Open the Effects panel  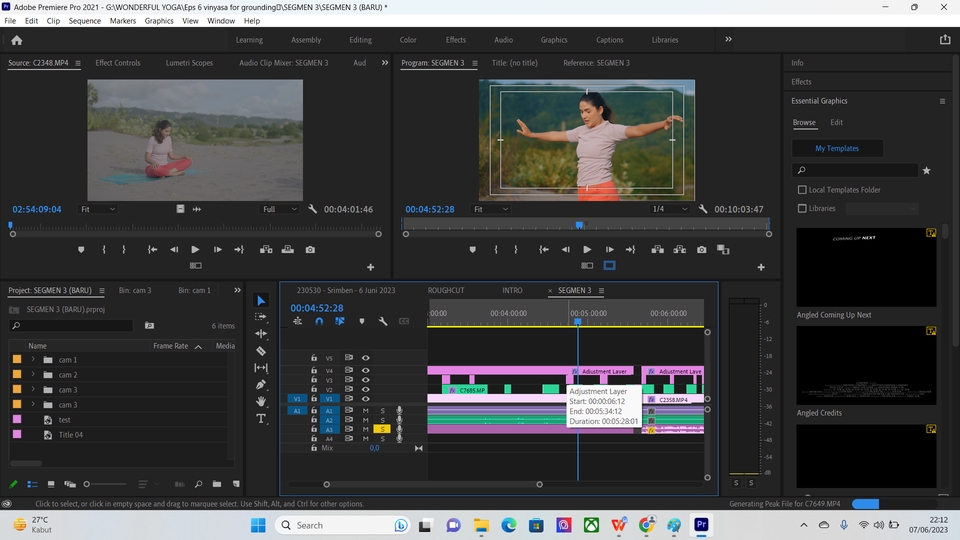(x=801, y=82)
